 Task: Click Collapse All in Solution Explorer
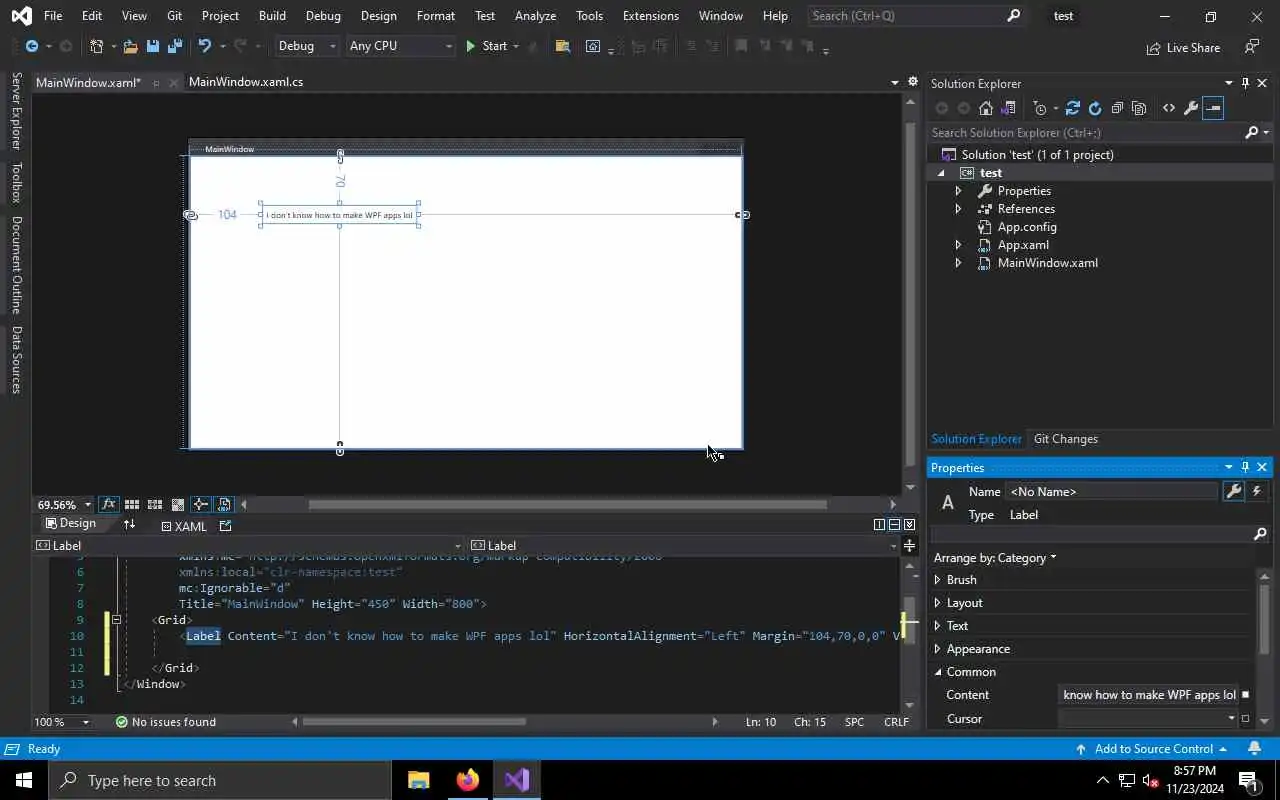click(1117, 108)
